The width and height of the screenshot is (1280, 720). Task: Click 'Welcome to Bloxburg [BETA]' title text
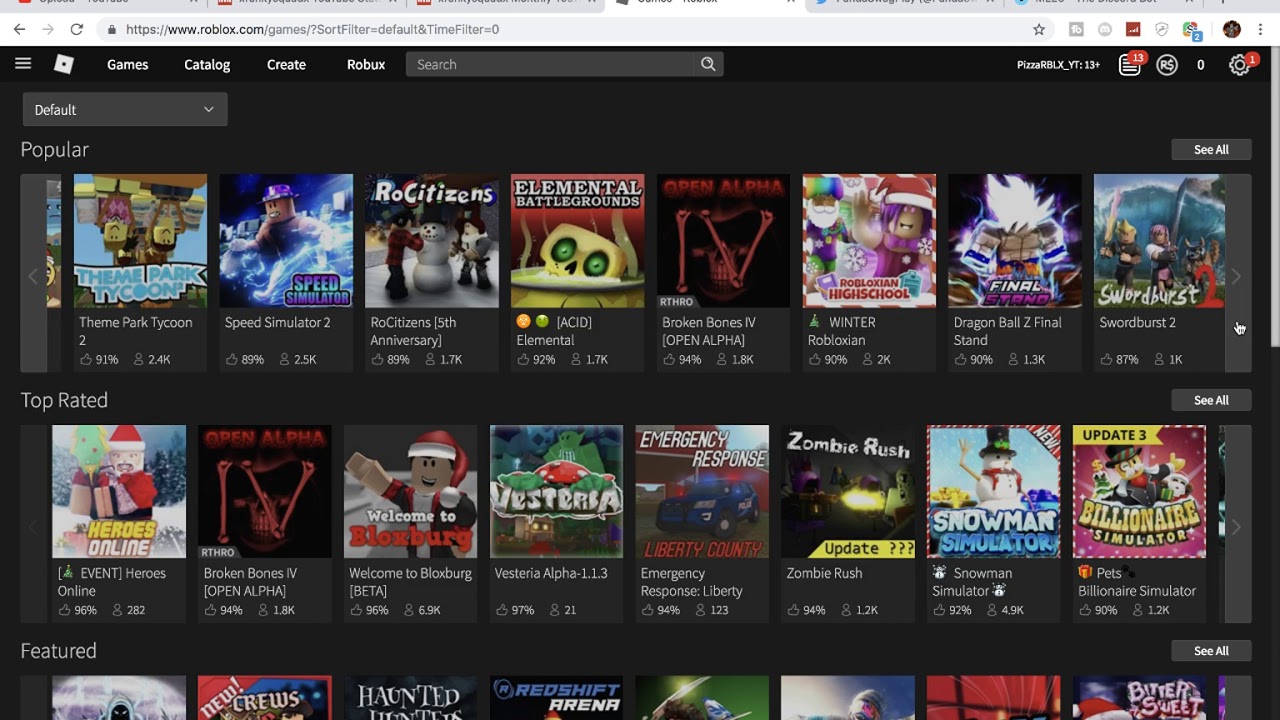(410, 582)
